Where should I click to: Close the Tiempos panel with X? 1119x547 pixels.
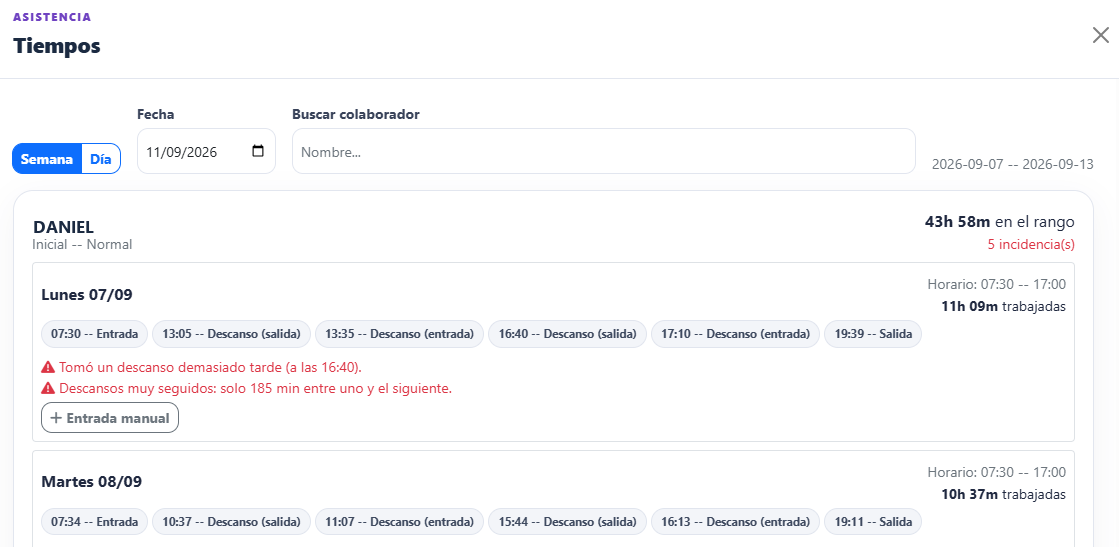tap(1100, 35)
